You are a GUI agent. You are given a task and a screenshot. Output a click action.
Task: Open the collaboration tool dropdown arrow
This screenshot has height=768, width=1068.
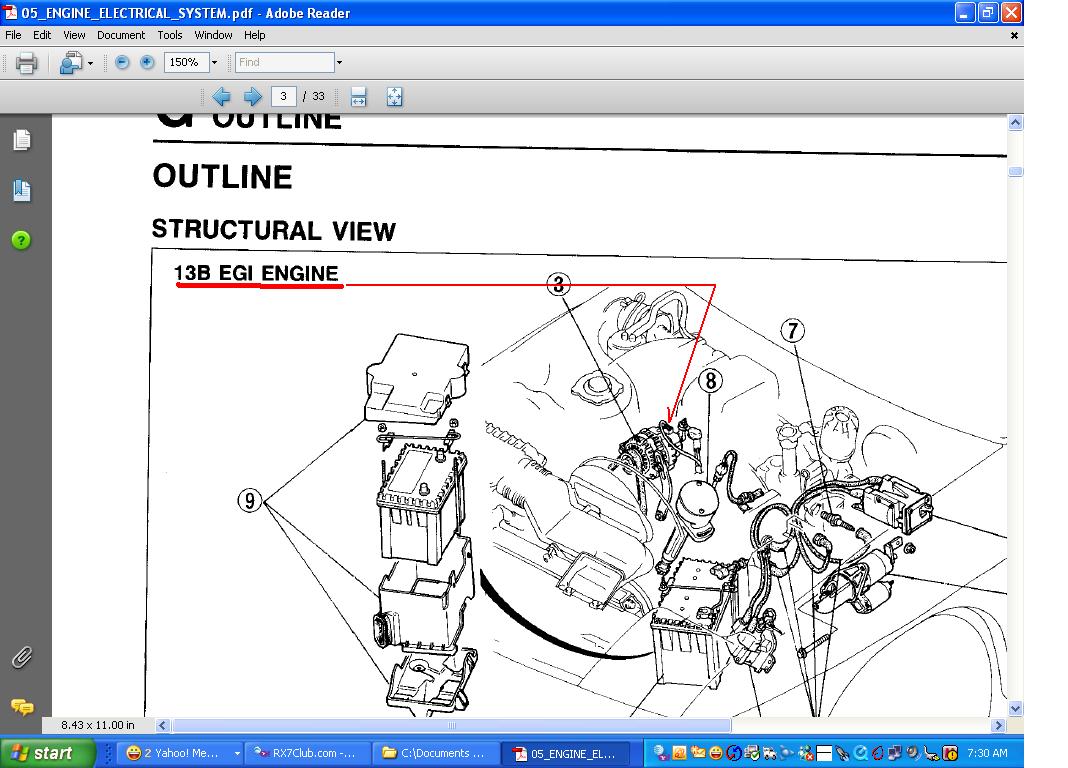coord(91,63)
